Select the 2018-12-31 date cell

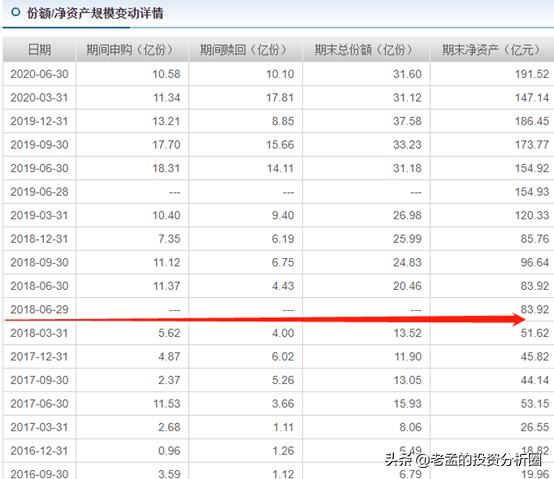pos(39,239)
